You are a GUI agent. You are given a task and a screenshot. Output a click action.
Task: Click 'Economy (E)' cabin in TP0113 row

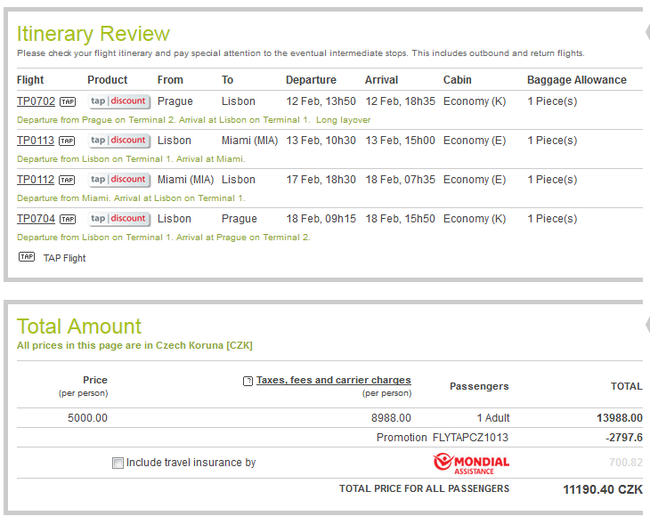(475, 141)
